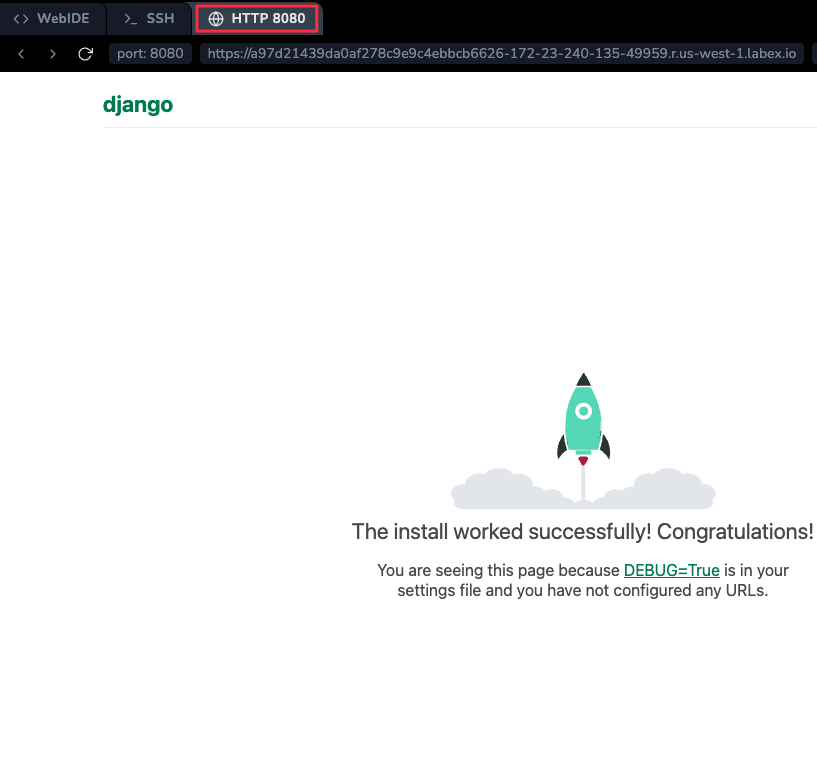Navigate back using the left arrow icon
The height and width of the screenshot is (776, 817).
[x=21, y=54]
